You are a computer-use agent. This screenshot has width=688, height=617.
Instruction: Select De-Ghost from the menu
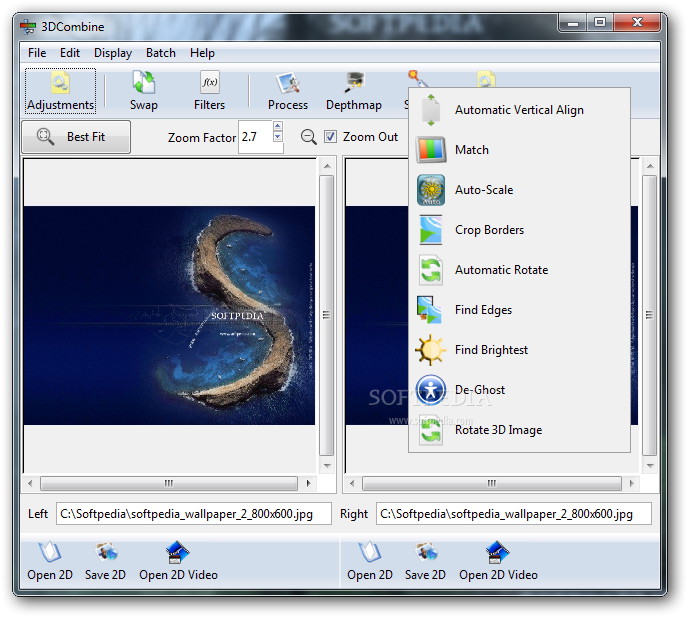[x=520, y=390]
